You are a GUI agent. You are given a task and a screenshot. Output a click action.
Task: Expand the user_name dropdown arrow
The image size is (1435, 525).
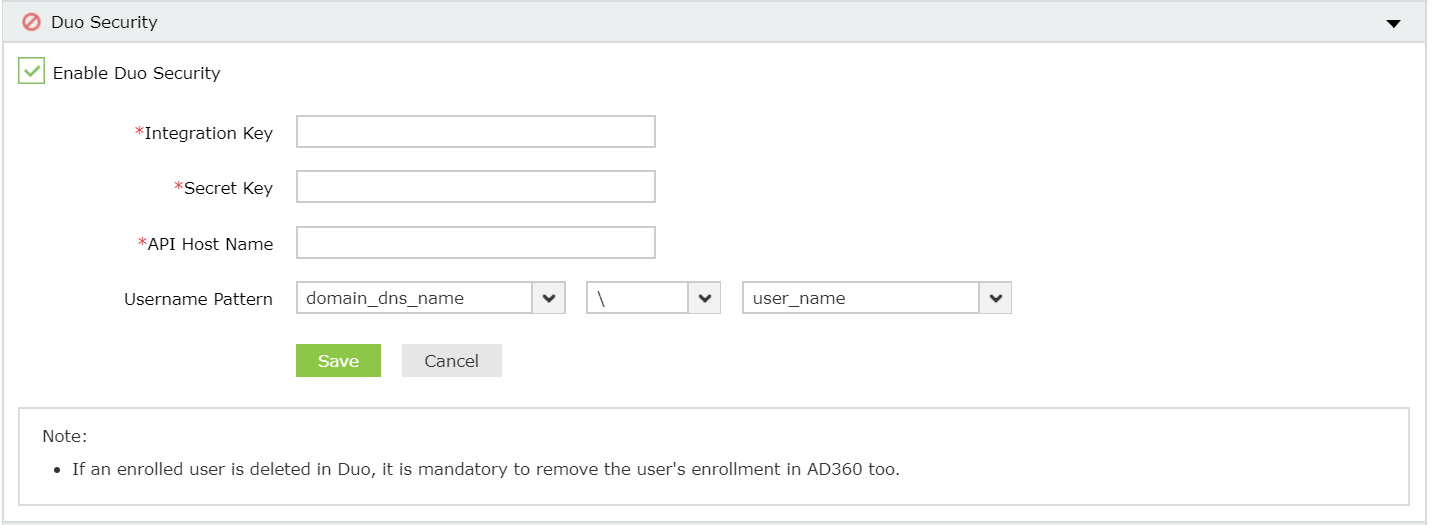point(995,298)
